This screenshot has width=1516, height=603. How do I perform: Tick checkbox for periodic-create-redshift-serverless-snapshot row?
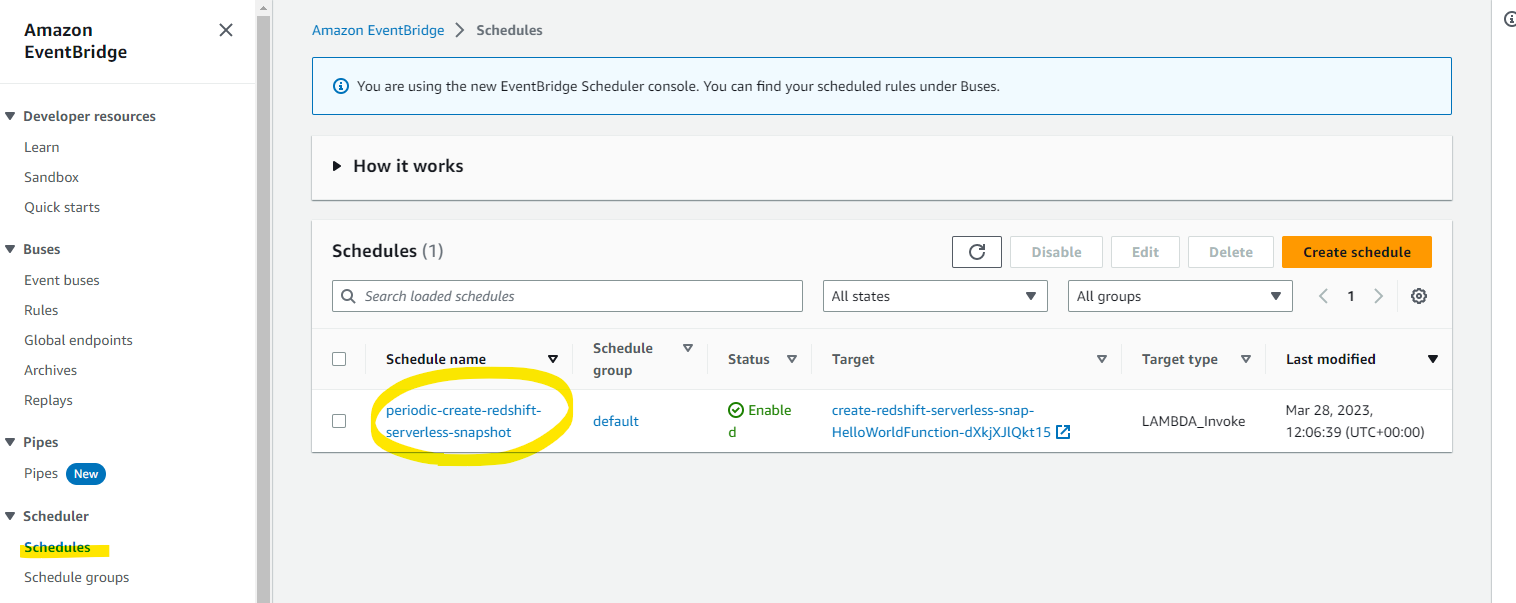pyautogui.click(x=339, y=421)
